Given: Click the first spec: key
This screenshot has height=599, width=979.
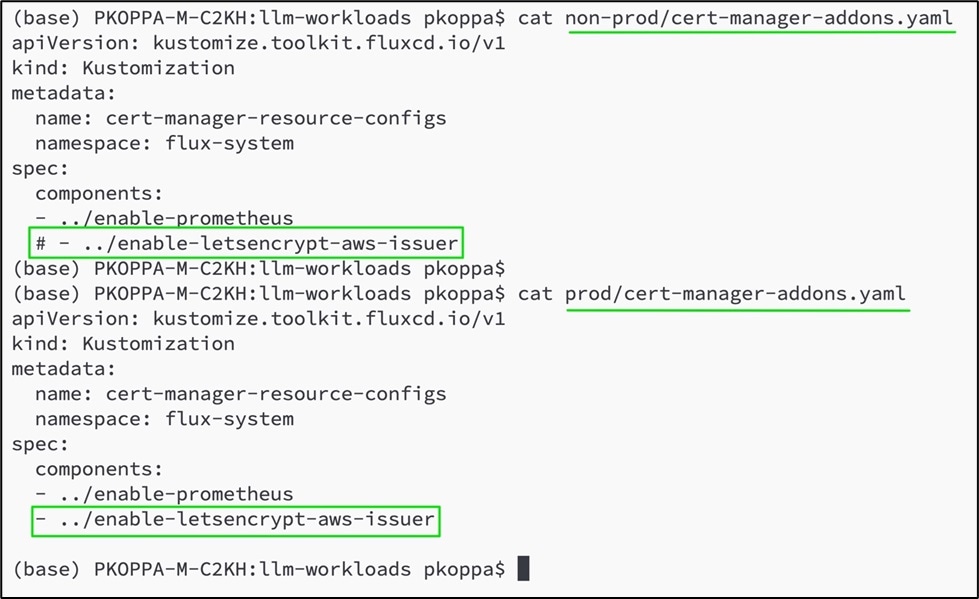Looking at the screenshot, I should [x=40, y=169].
